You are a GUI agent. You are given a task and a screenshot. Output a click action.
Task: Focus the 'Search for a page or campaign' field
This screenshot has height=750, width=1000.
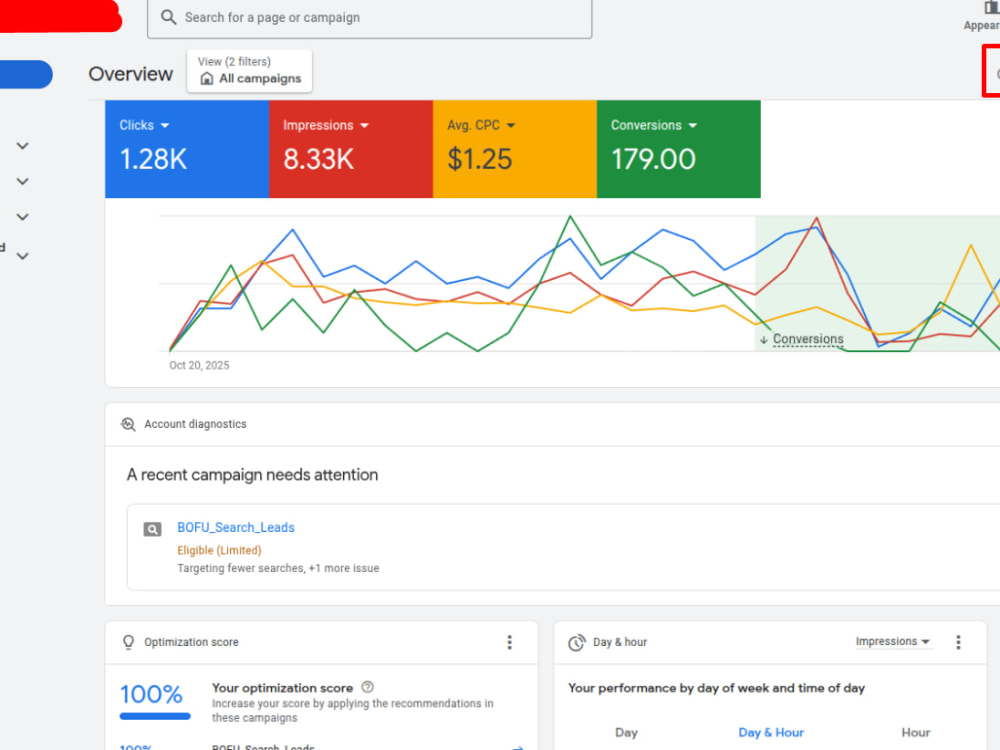369,18
